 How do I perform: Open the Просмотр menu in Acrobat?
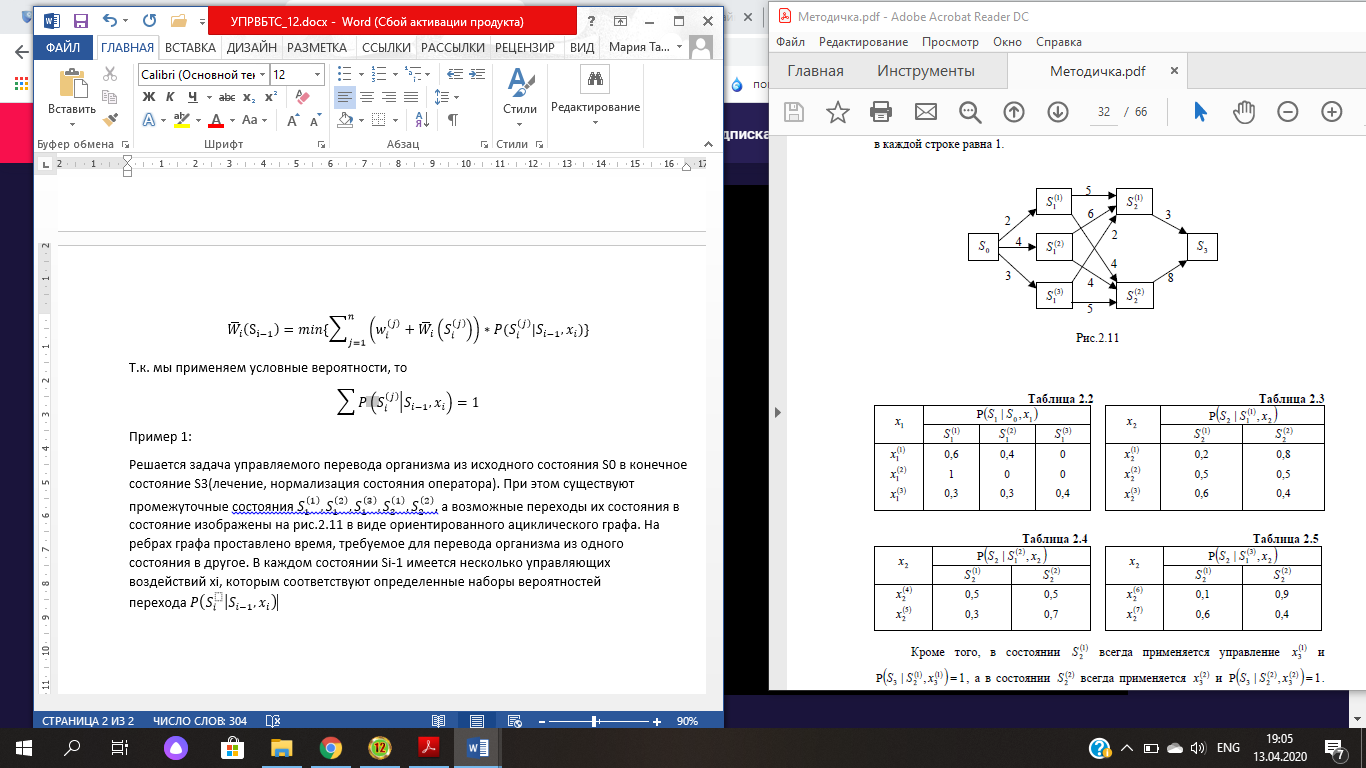(x=950, y=42)
